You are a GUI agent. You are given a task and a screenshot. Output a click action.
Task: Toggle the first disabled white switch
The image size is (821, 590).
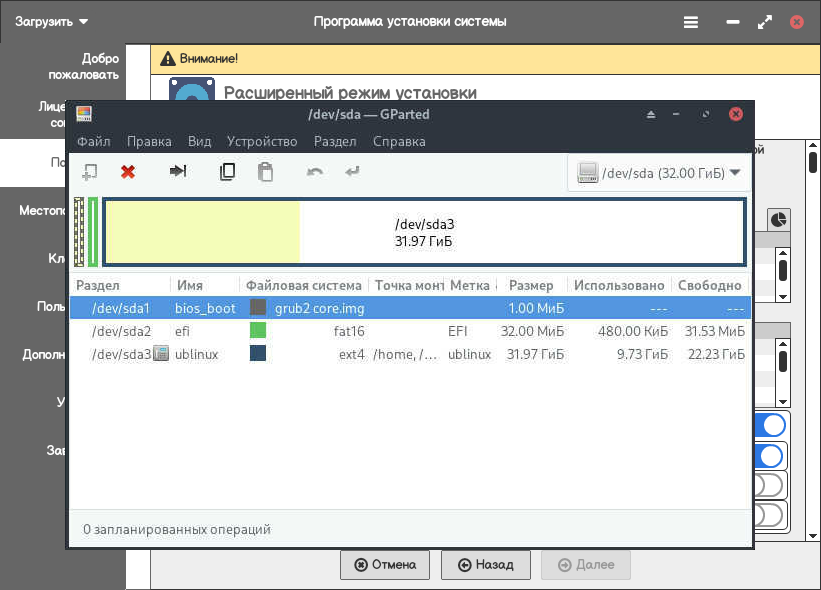(x=770, y=485)
